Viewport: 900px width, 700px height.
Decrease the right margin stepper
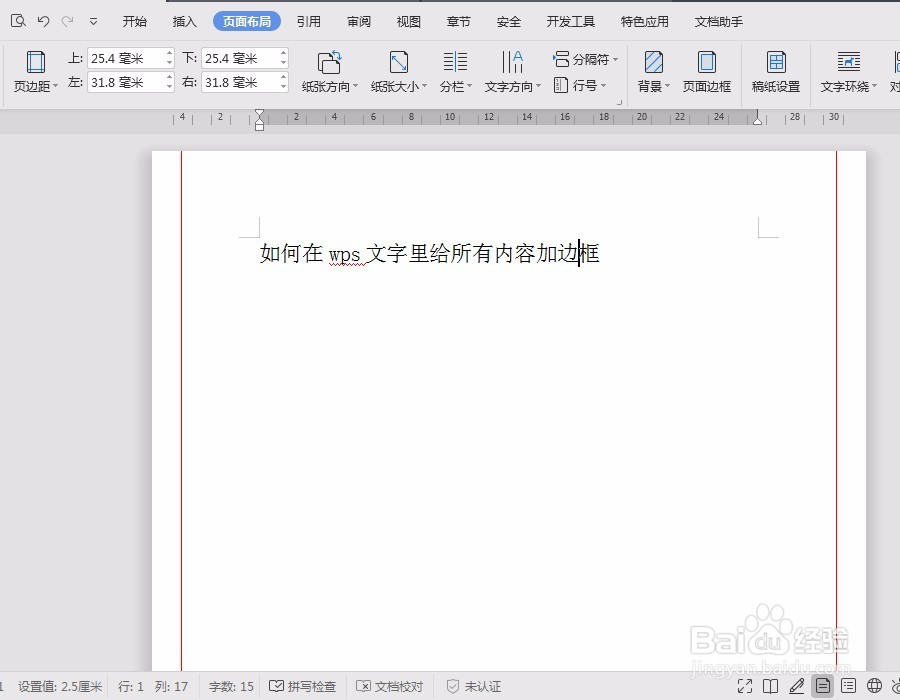pos(284,87)
